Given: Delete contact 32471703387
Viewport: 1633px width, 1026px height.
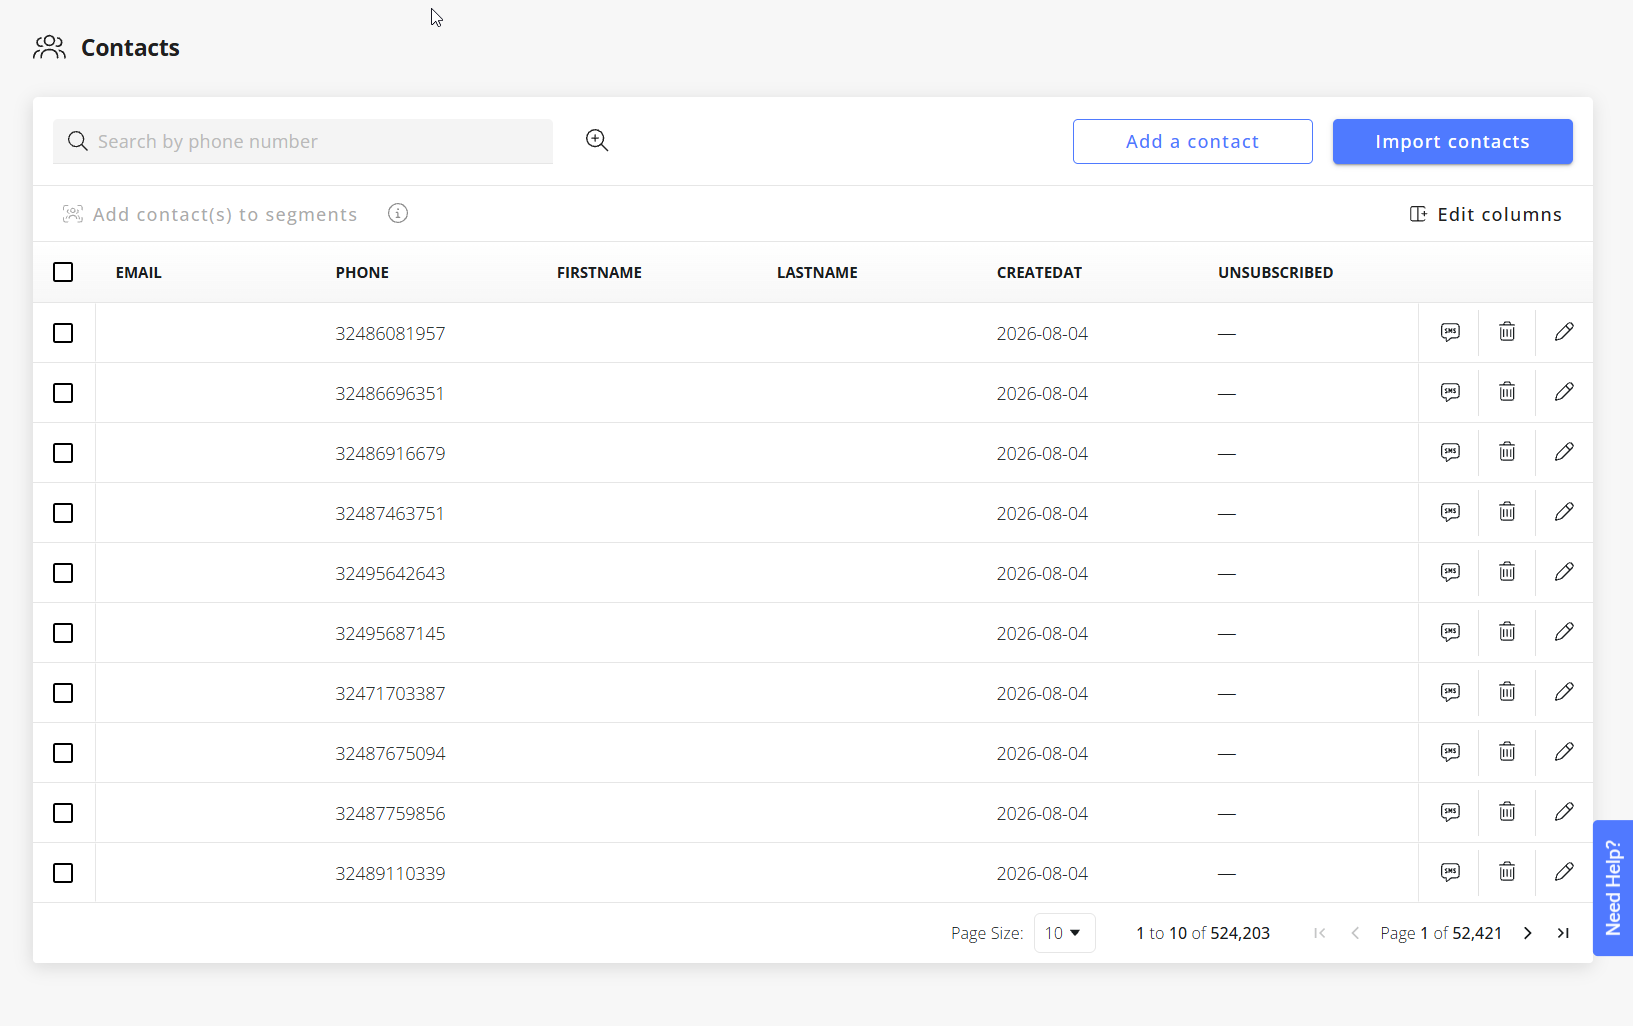Looking at the screenshot, I should pos(1507,692).
